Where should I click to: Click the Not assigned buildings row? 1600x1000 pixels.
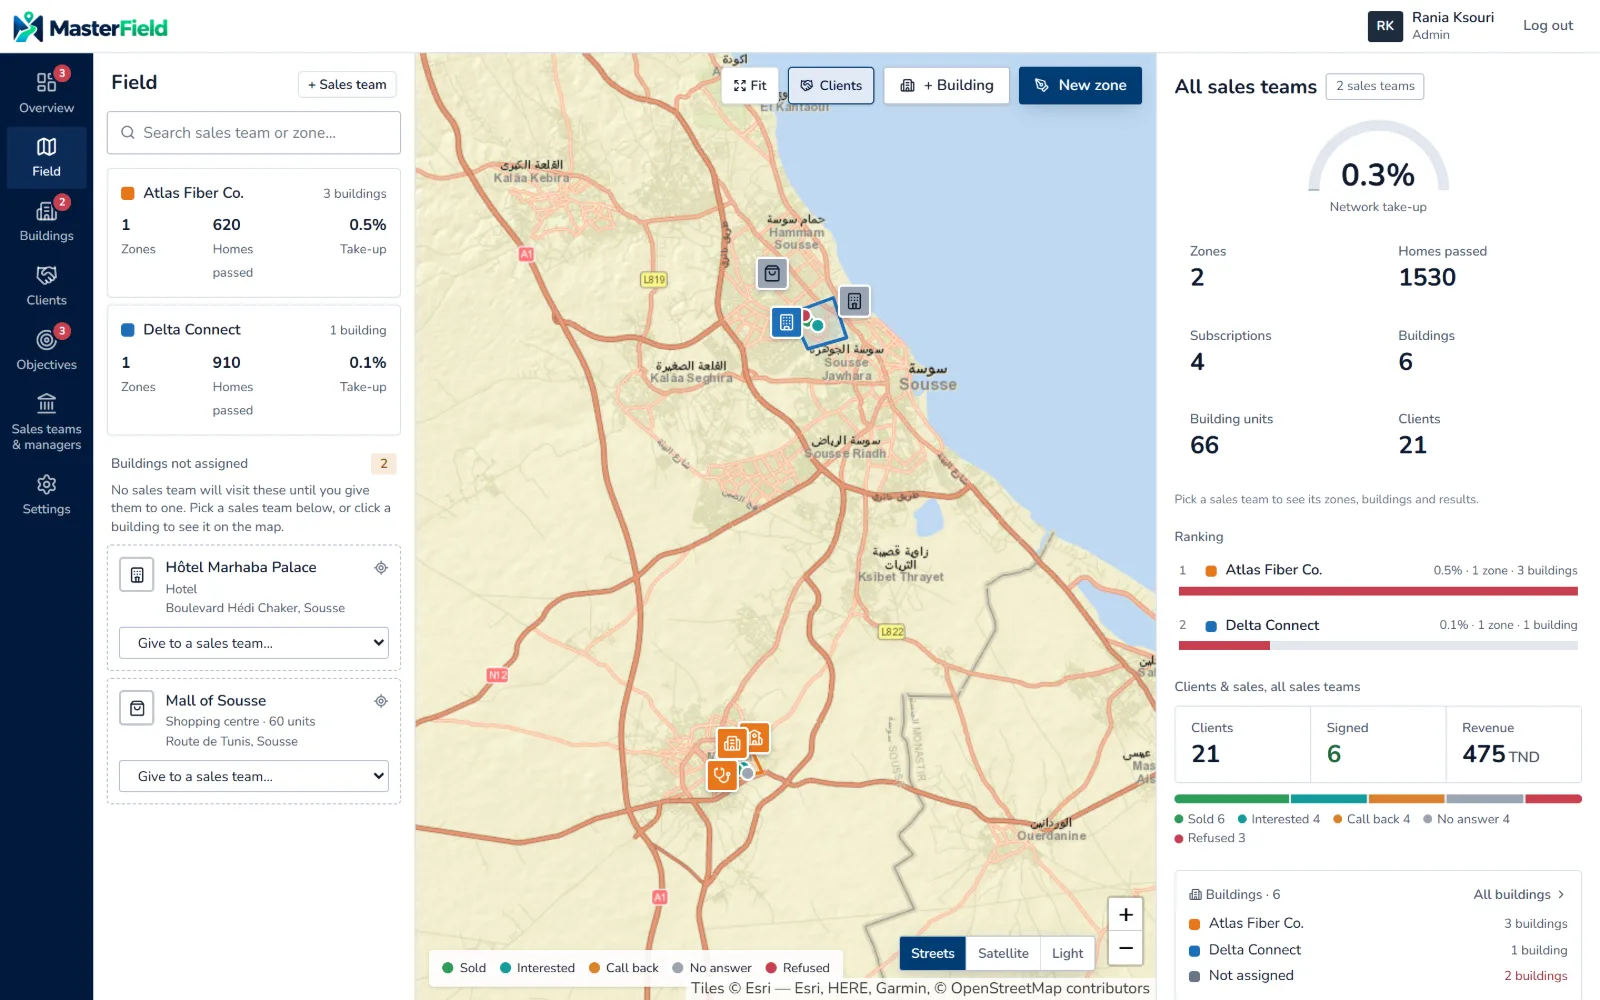pos(1378,976)
